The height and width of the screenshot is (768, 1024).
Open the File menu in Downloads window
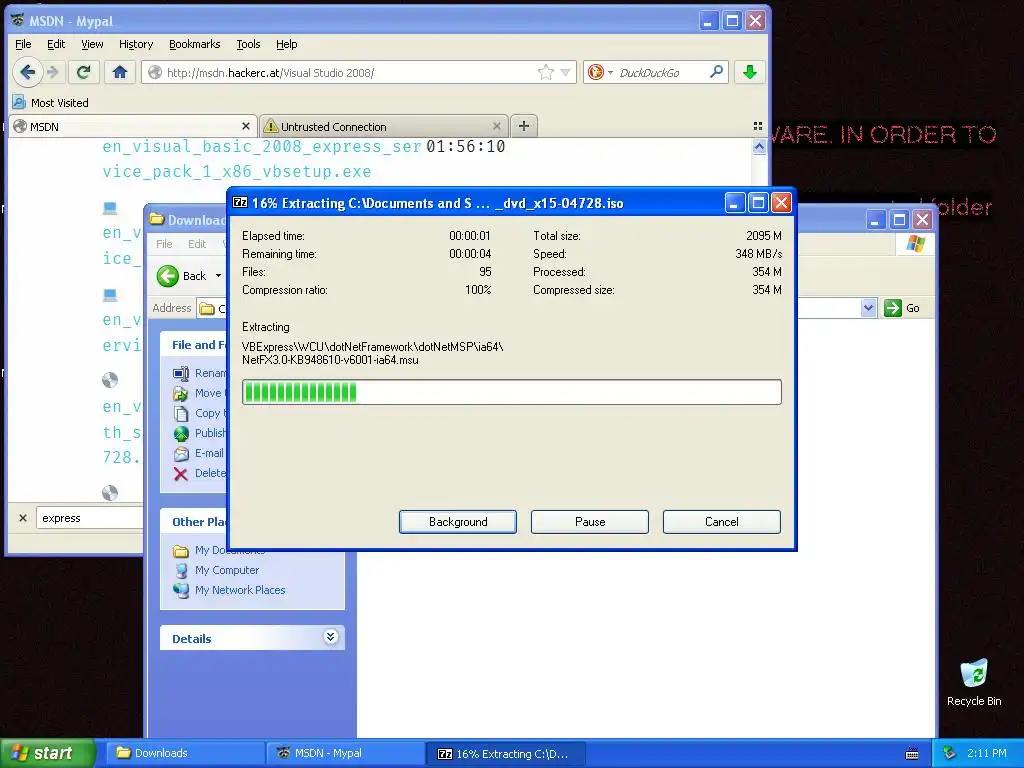tap(164, 244)
